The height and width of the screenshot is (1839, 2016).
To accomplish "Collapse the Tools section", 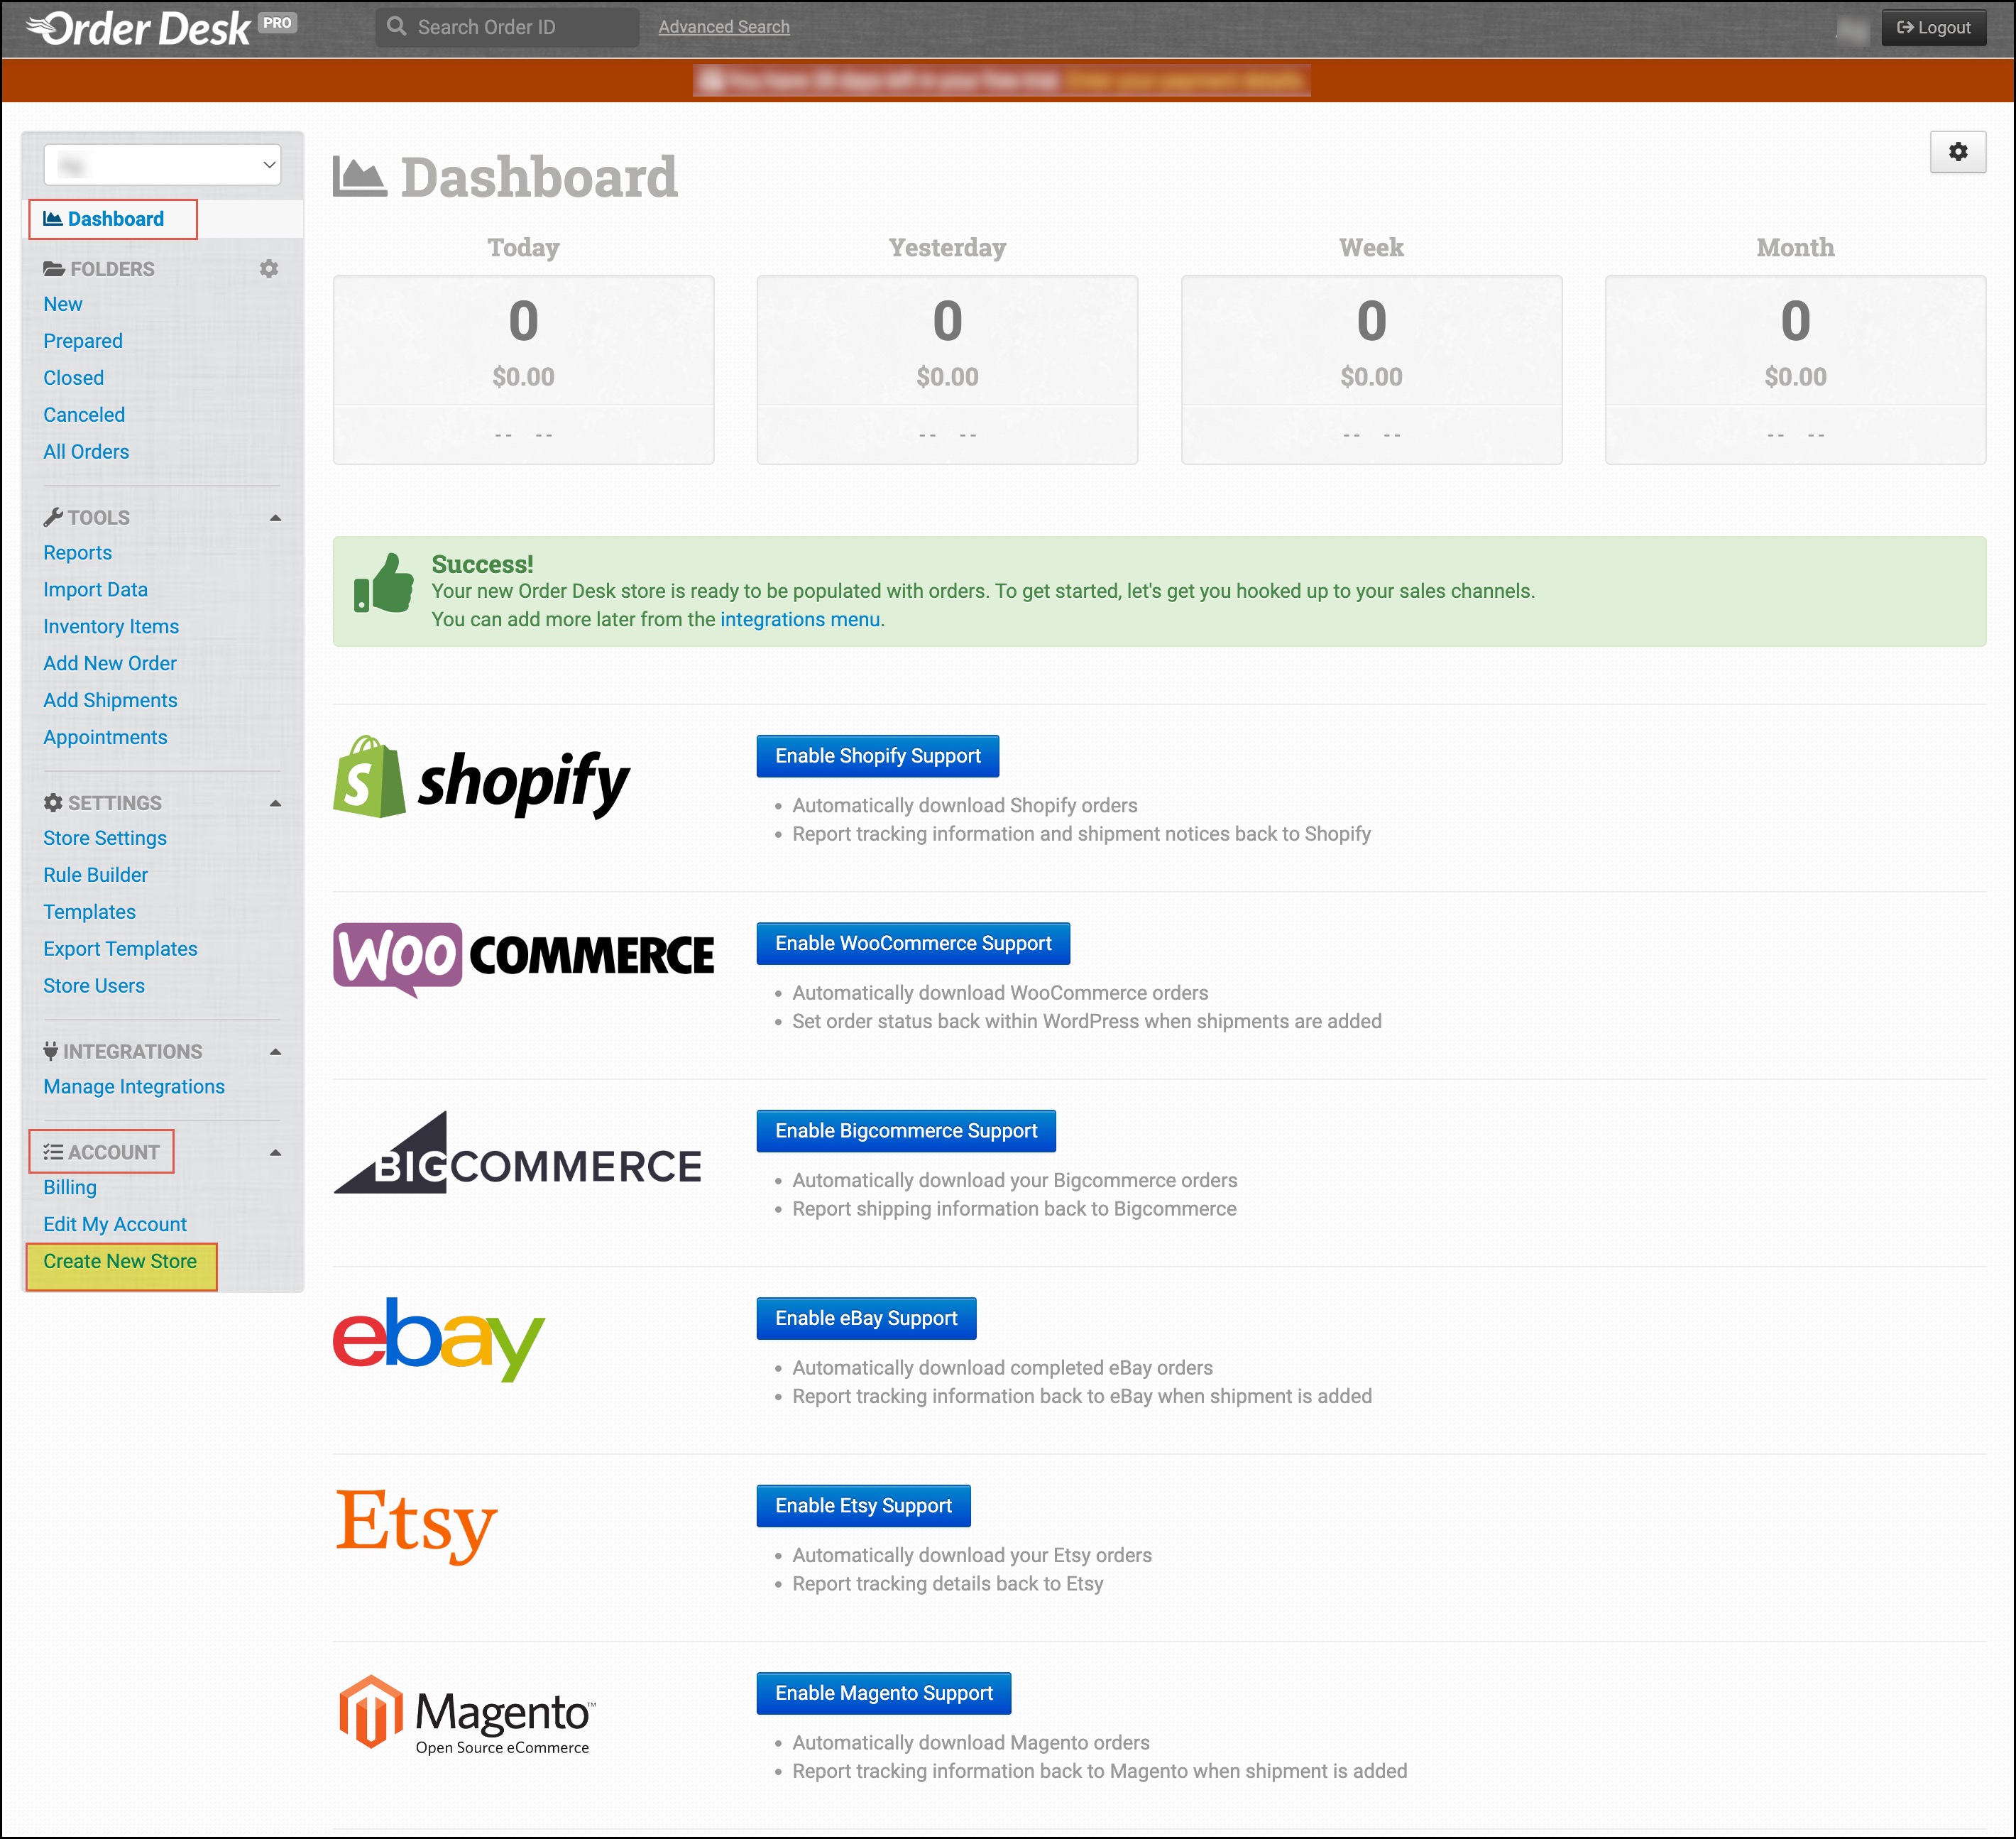I will click(275, 518).
